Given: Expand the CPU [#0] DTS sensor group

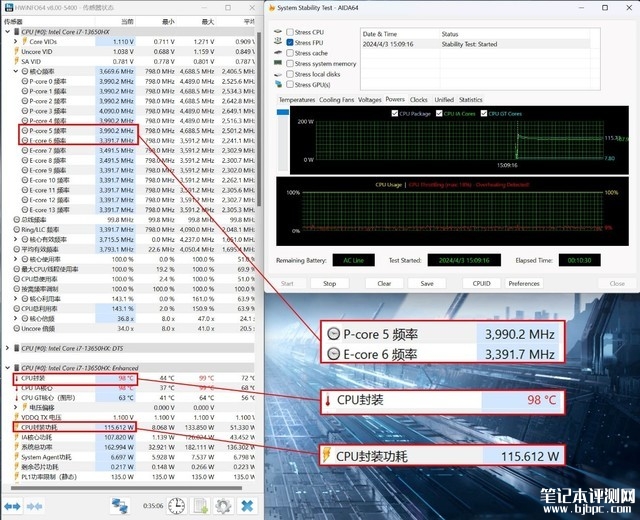Looking at the screenshot, I should 7,348.
